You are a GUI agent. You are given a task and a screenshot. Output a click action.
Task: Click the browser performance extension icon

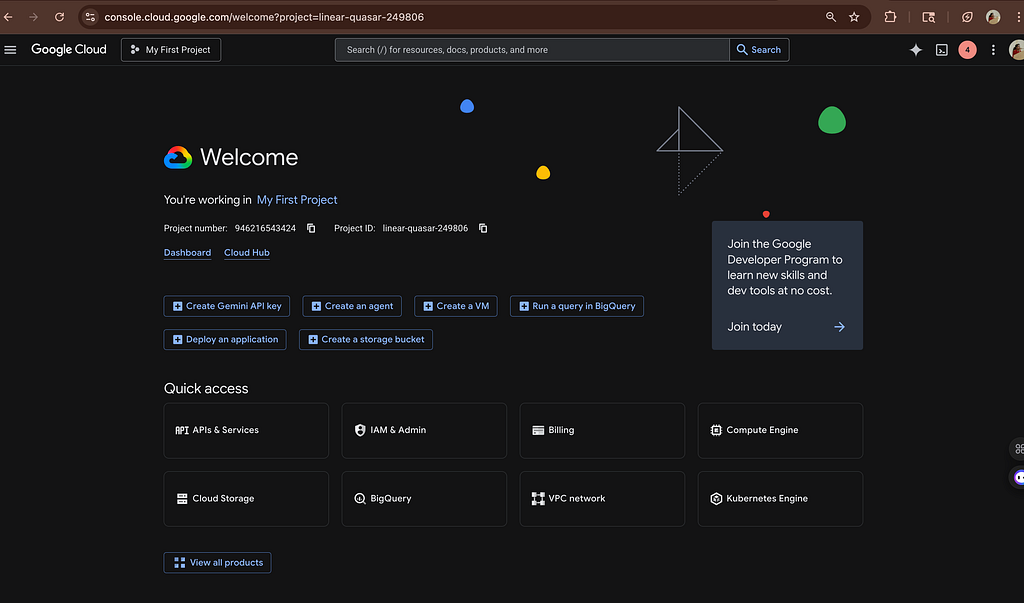967,17
